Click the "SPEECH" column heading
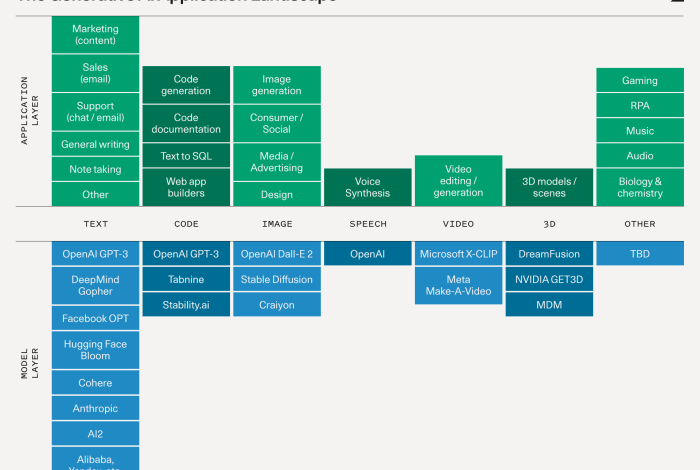The height and width of the screenshot is (470, 700). click(368, 224)
